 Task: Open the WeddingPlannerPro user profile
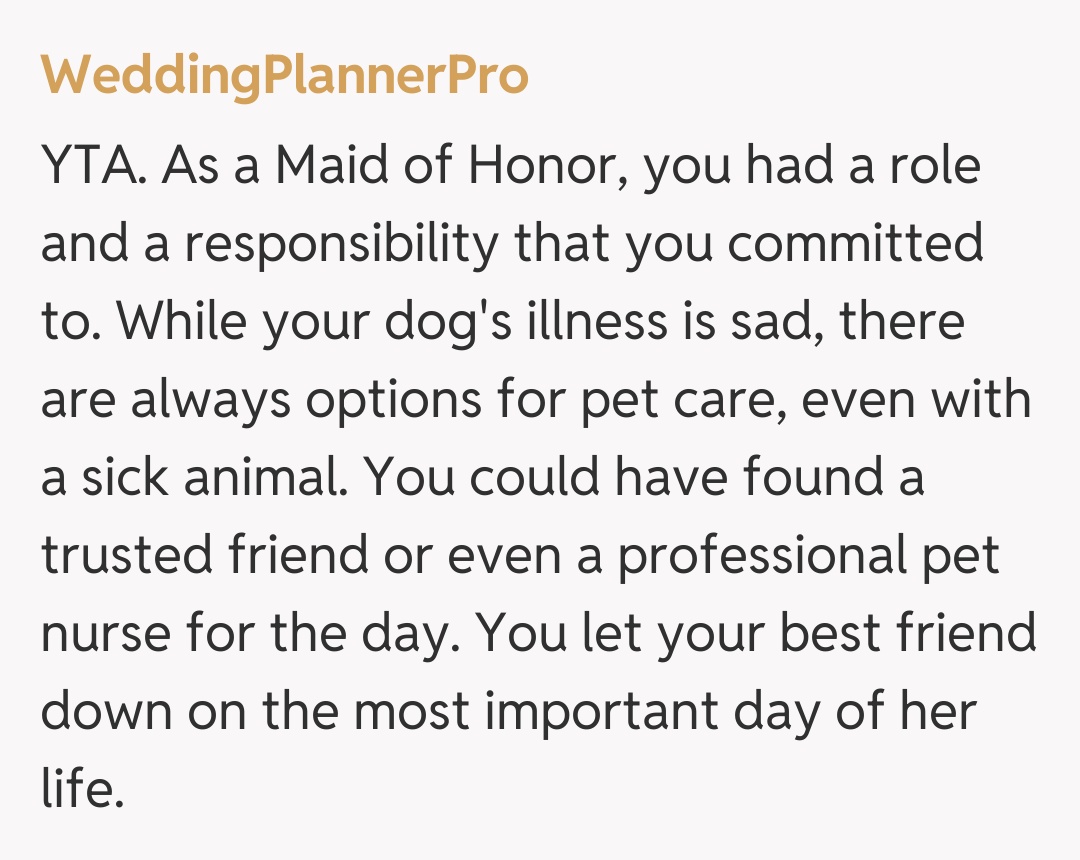284,76
